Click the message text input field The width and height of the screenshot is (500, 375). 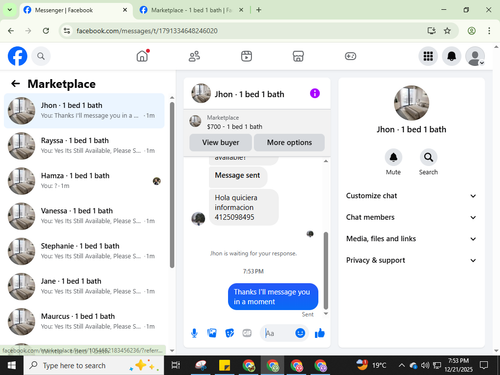pos(278,333)
